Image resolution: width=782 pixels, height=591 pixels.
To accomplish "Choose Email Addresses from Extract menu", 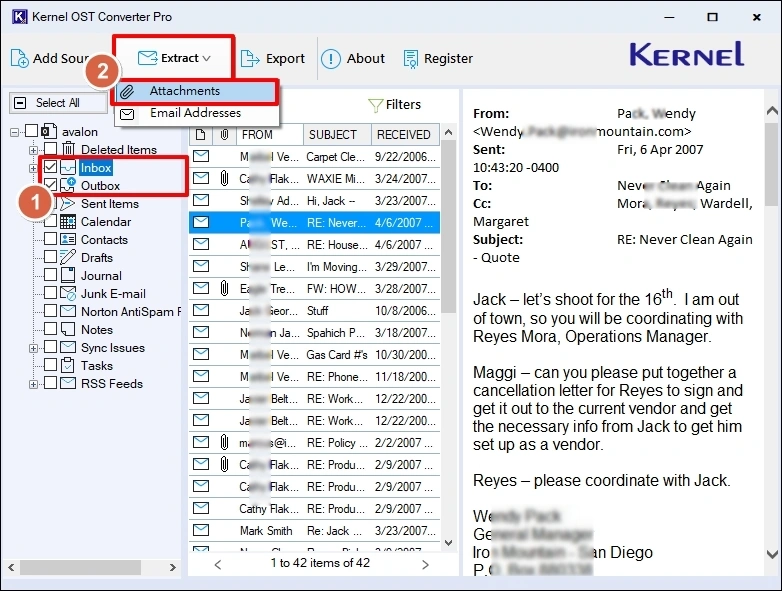I will tap(195, 113).
